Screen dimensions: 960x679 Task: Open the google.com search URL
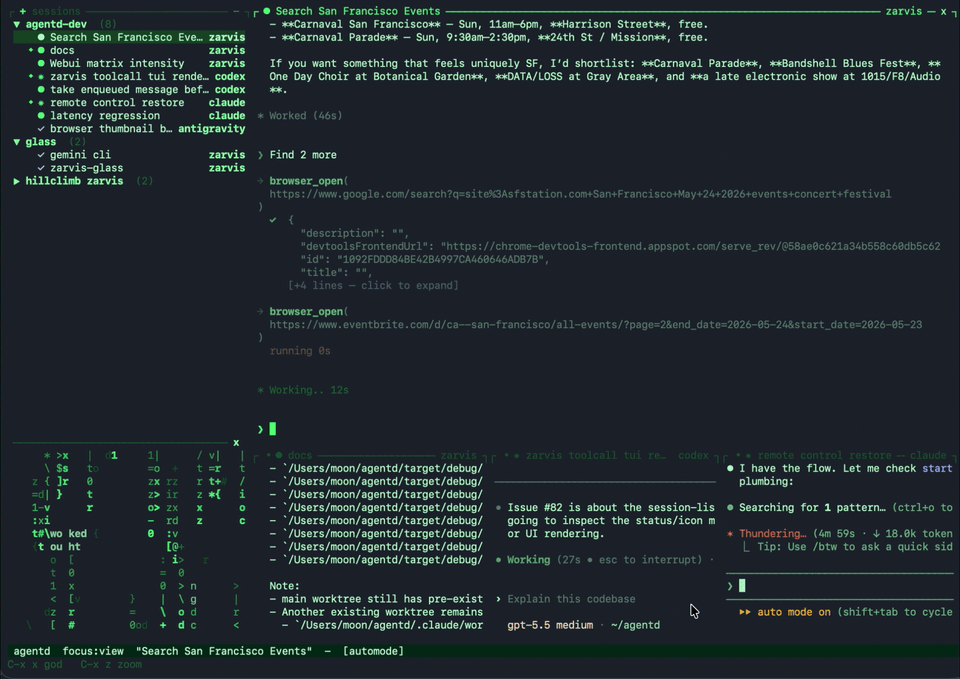580,194
